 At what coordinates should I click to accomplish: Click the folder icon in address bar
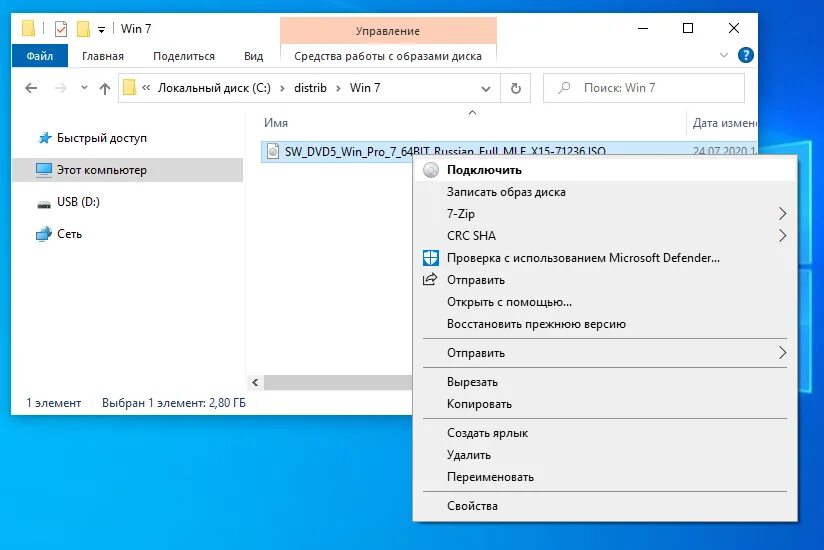tap(129, 87)
